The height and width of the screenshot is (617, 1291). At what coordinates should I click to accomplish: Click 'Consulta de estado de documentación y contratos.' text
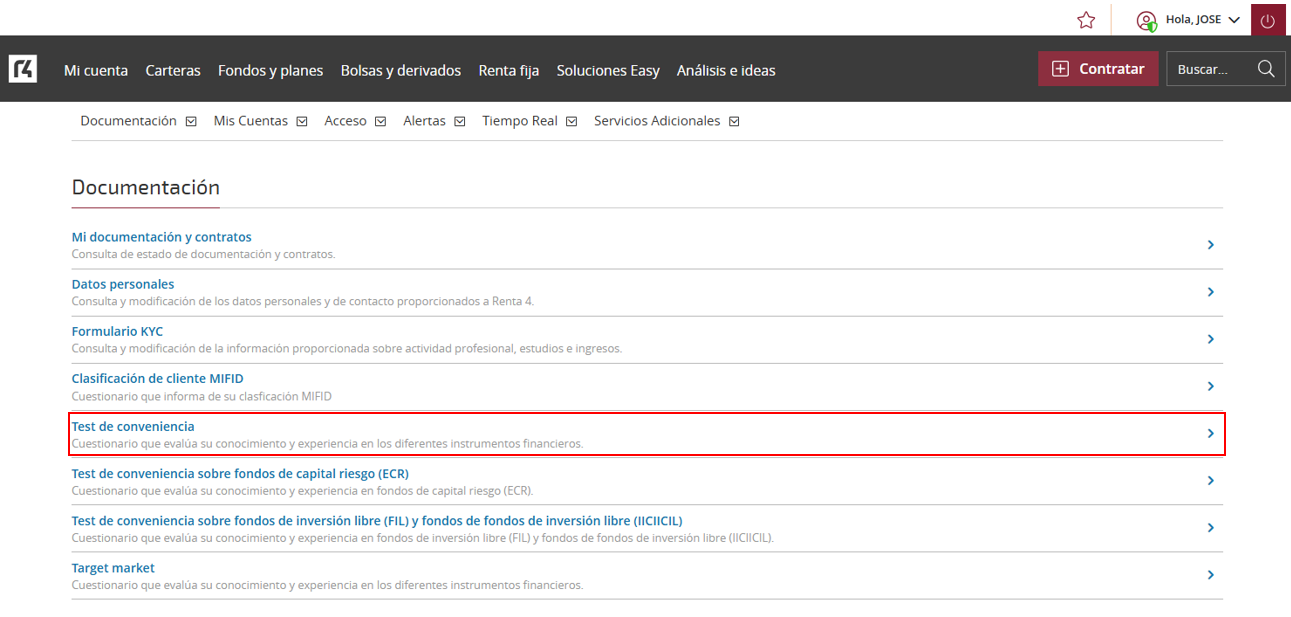tap(203, 254)
